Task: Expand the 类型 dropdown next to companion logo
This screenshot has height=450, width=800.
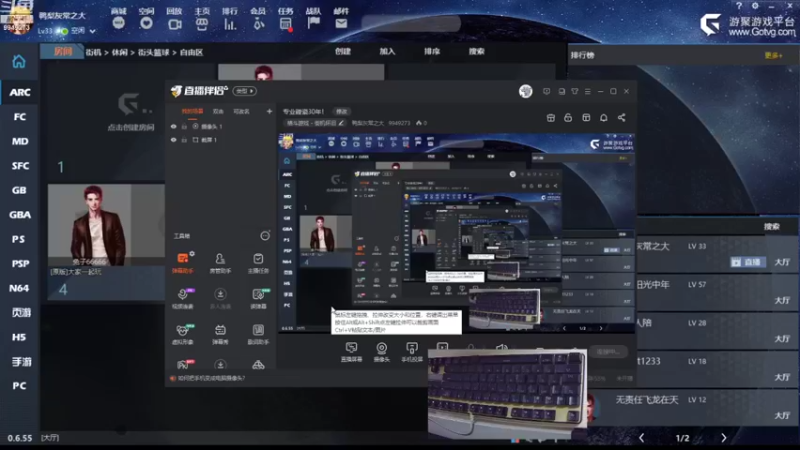Action: tap(245, 91)
